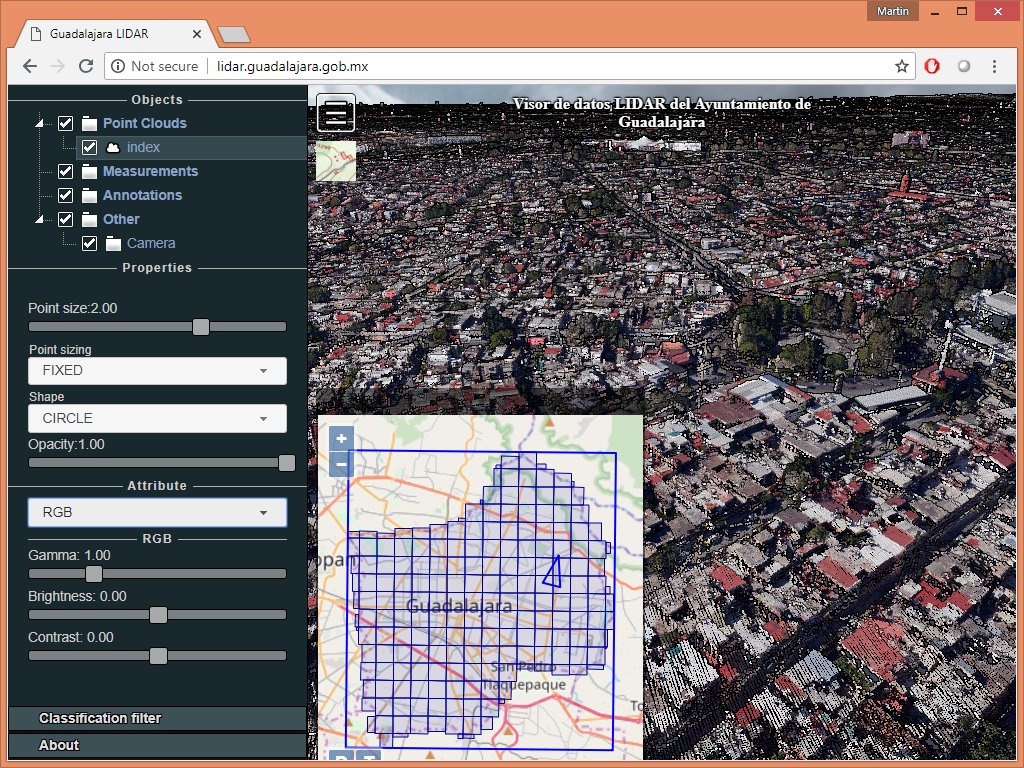Toggle the minimap thumbnail icon
Viewport: 1024px width, 768px height.
pos(336,161)
